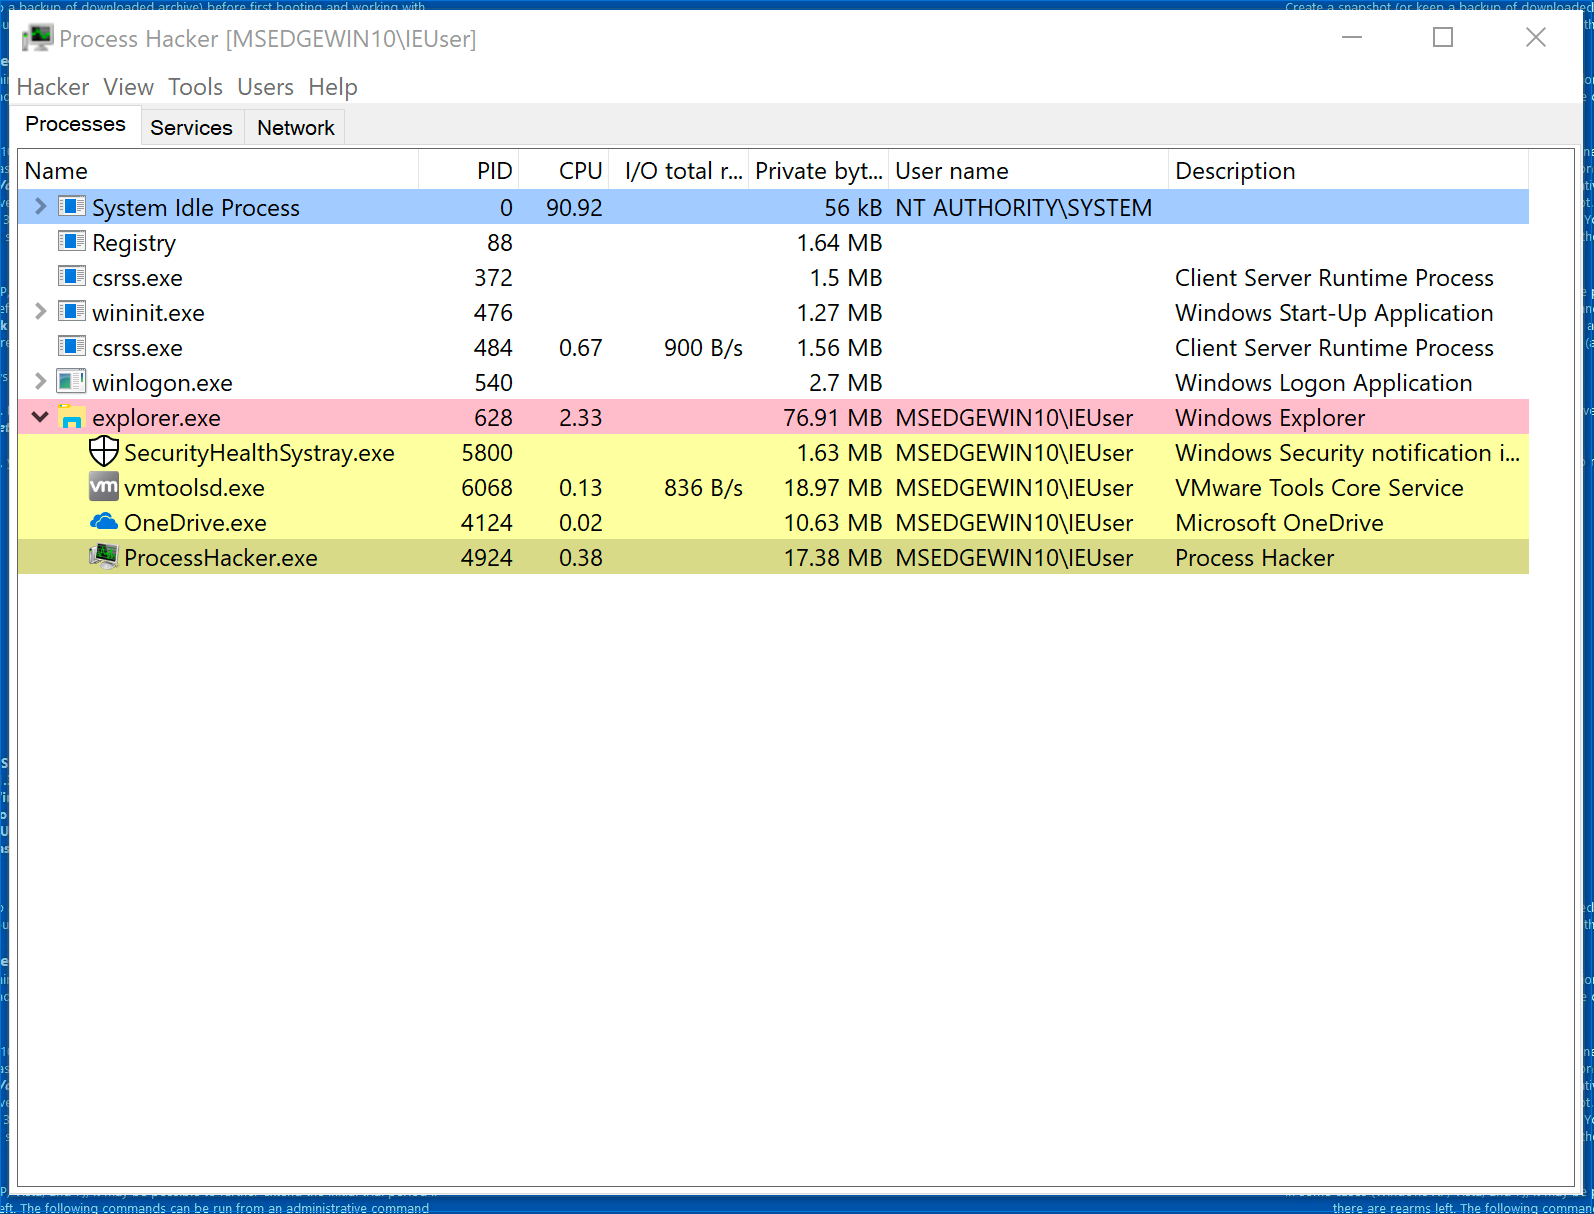Open the Hacker menu

click(x=53, y=87)
